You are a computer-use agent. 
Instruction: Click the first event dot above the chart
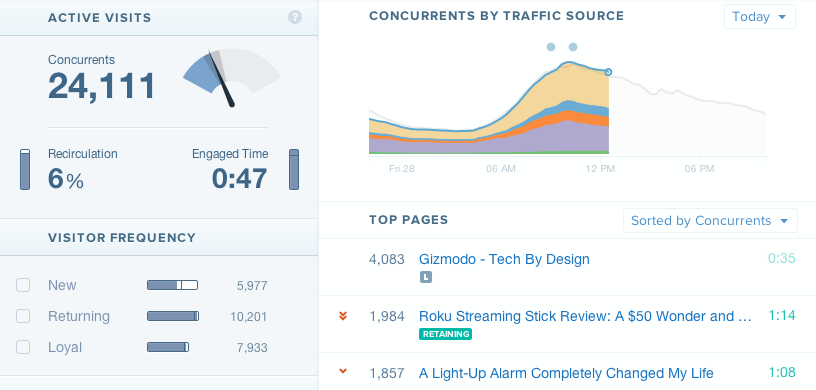(x=551, y=47)
